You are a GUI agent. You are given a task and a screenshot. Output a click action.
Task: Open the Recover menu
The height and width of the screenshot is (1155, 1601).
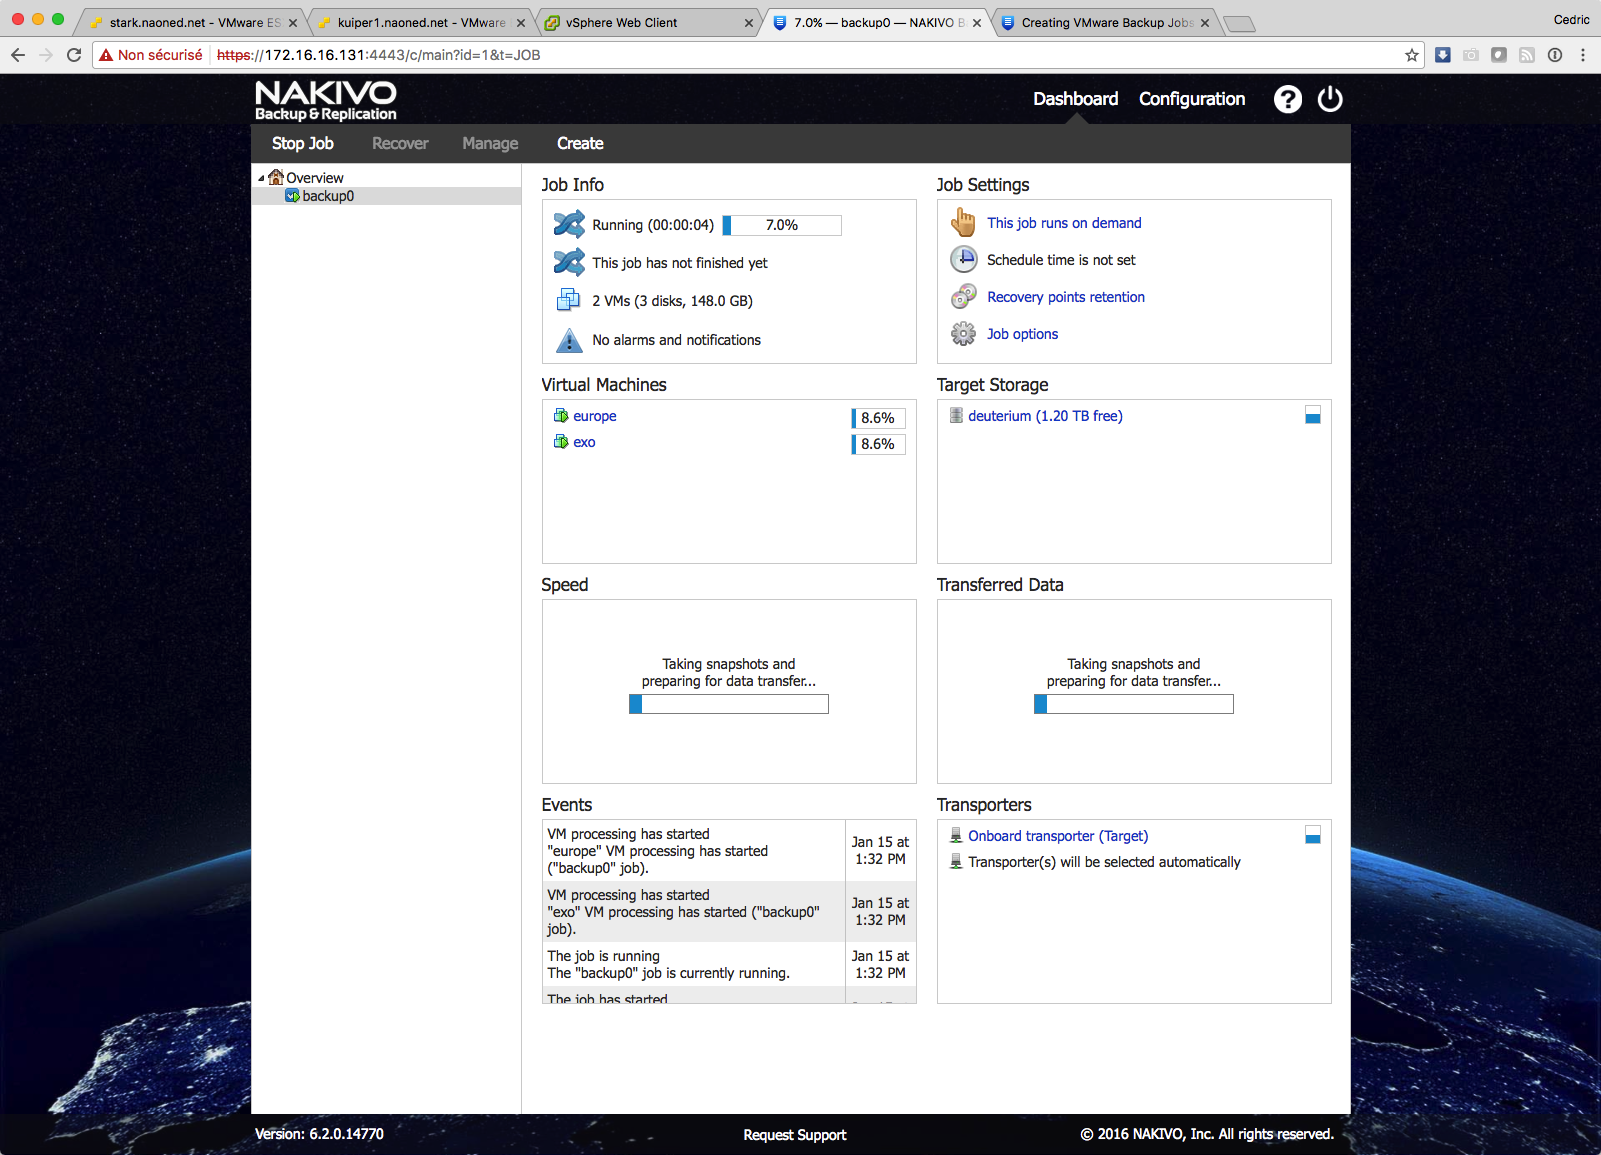click(400, 144)
